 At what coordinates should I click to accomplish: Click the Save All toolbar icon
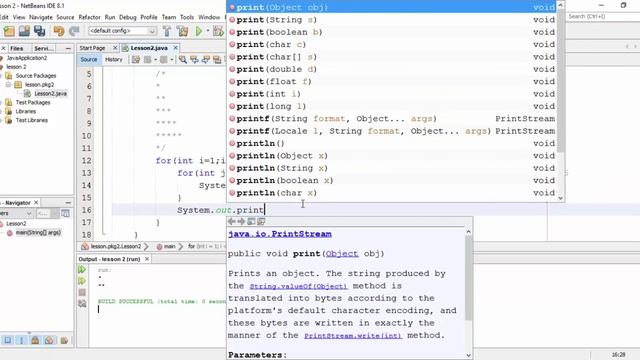(40, 31)
